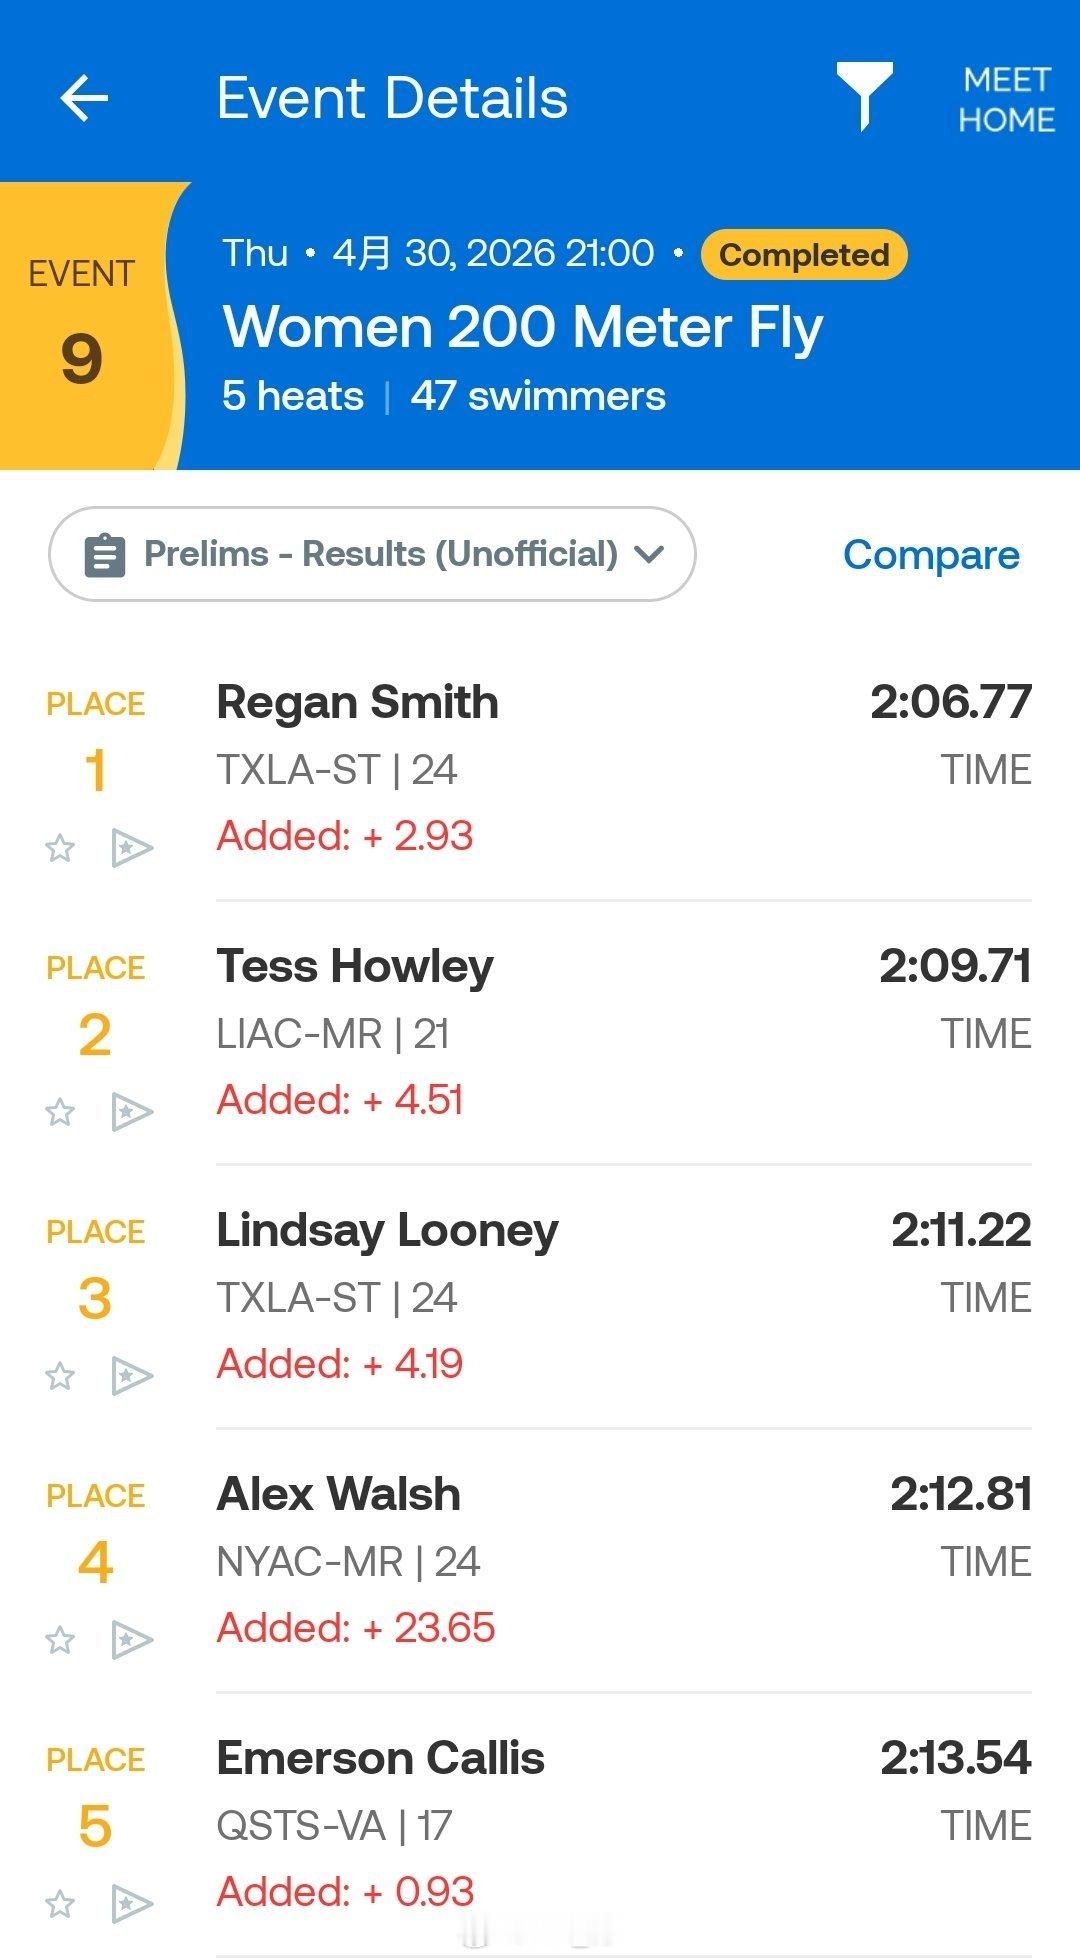Open Tess Howley's swimmer details

pyautogui.click(x=355, y=965)
